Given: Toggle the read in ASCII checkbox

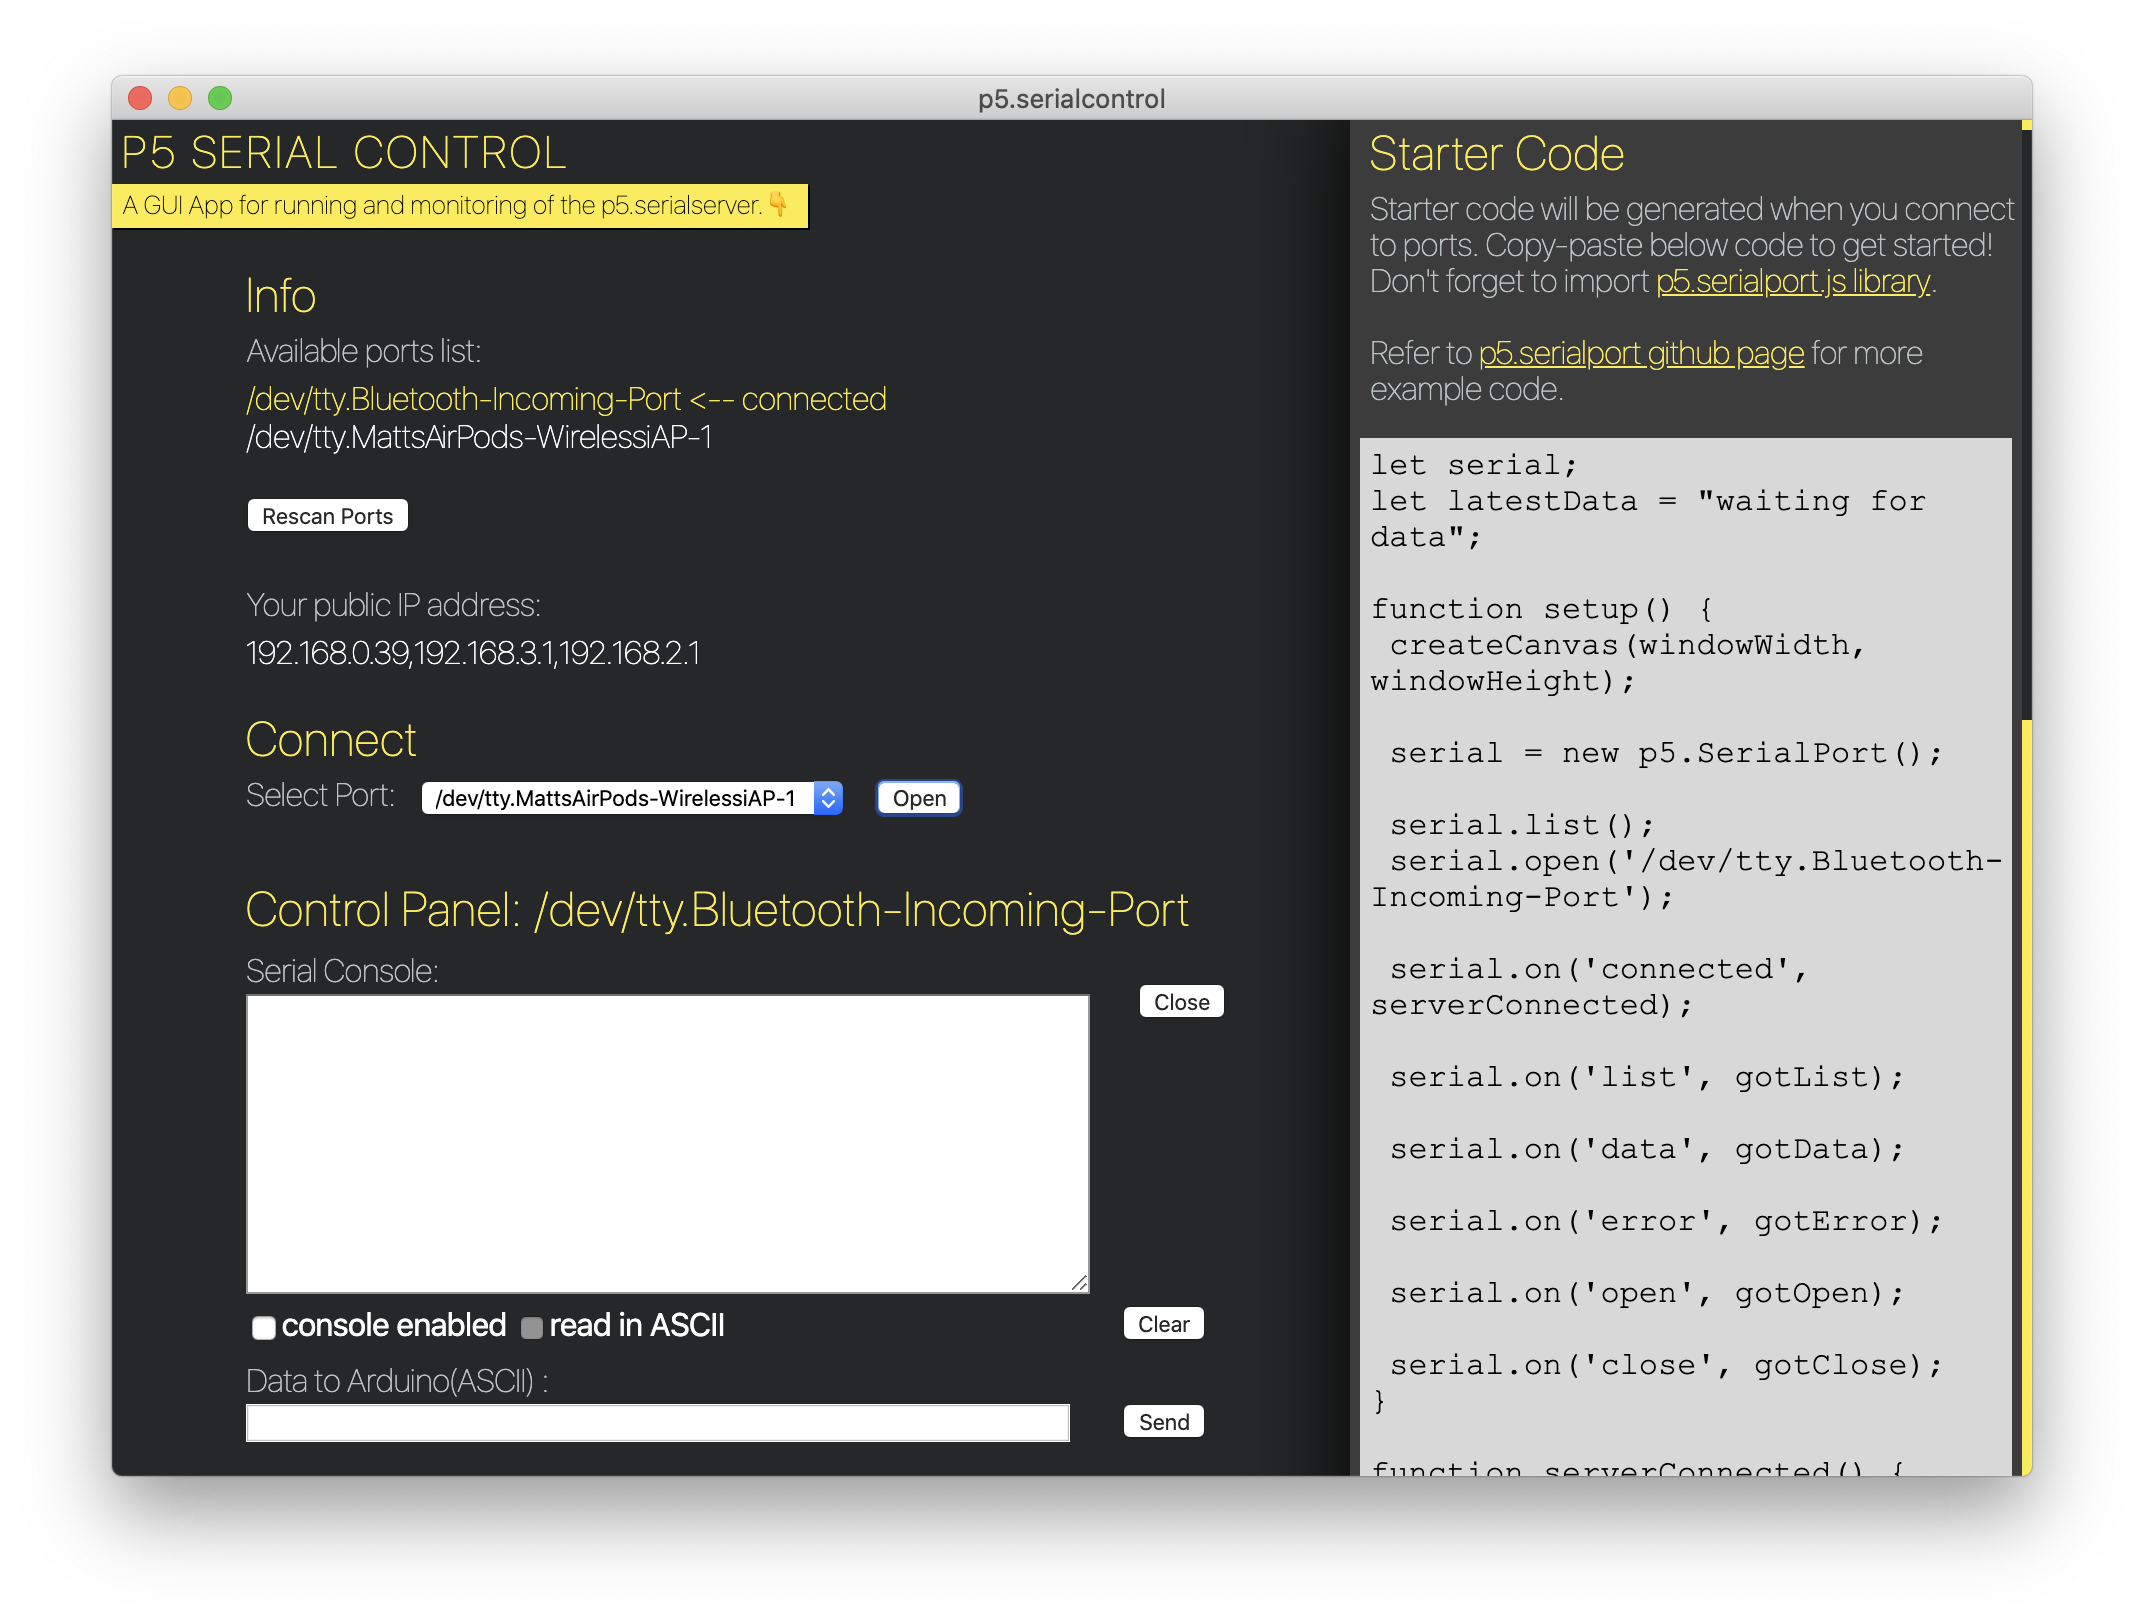Looking at the screenshot, I should tap(532, 1327).
